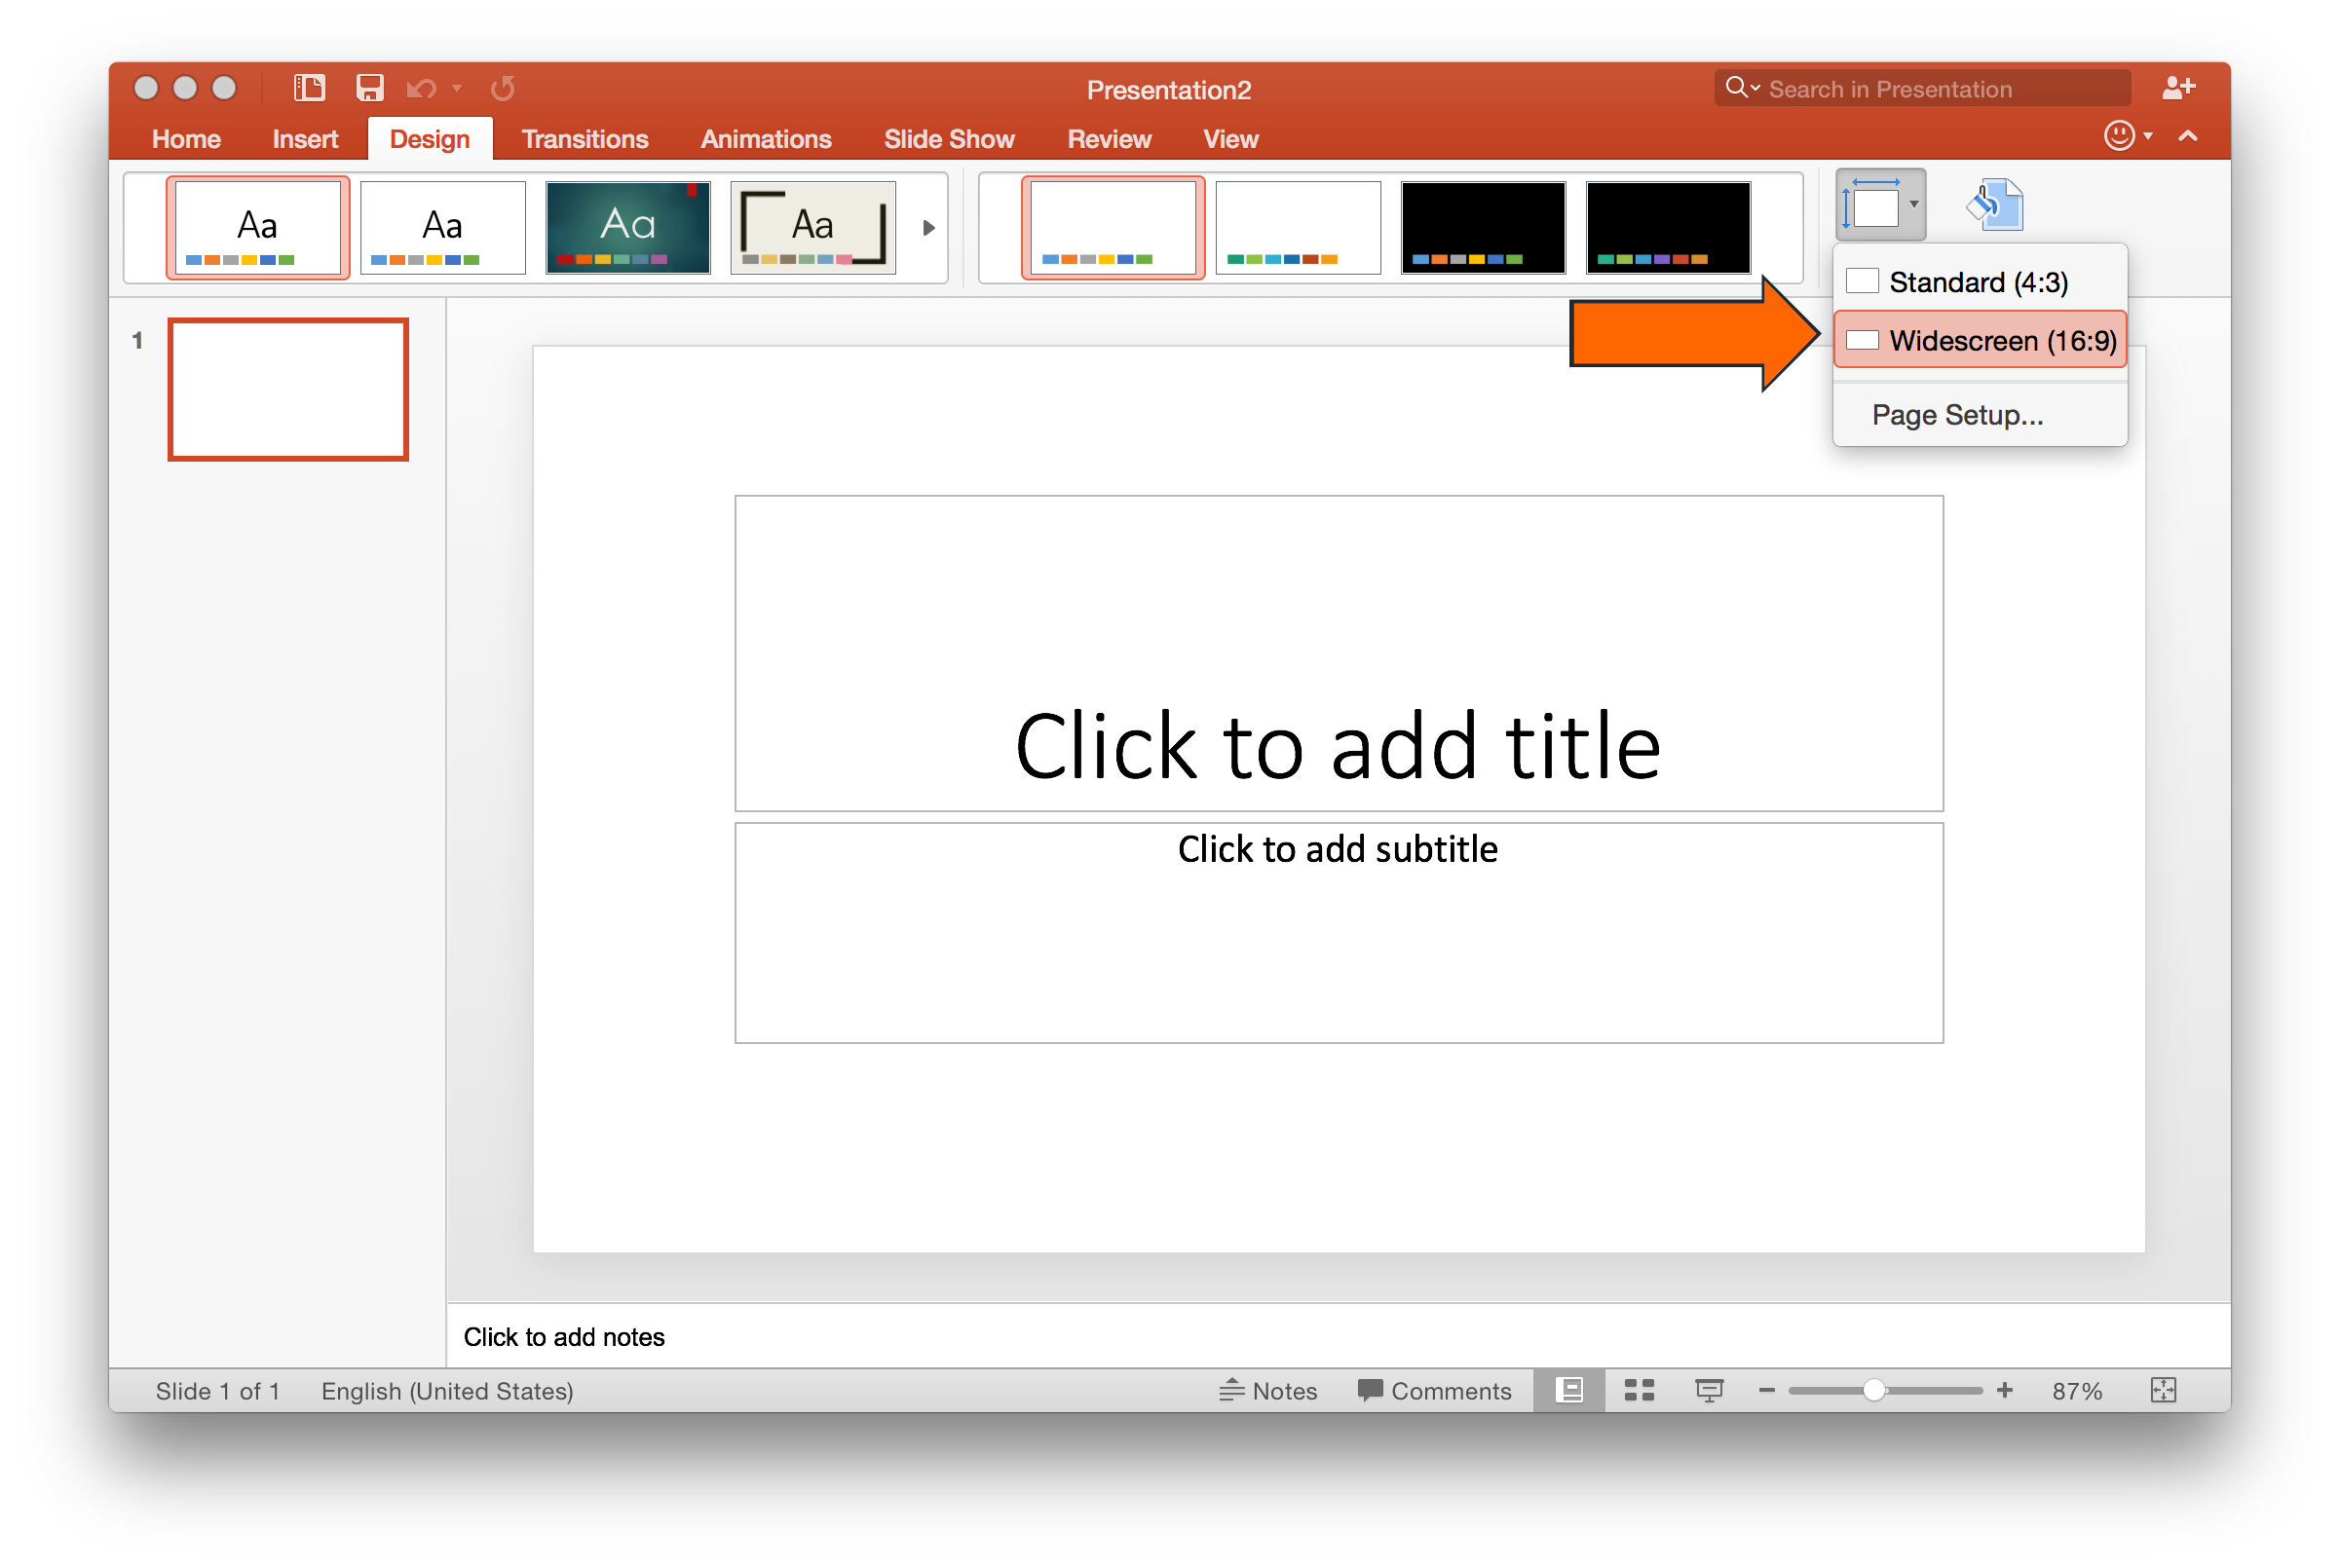Undo the last action
The height and width of the screenshot is (1568, 2340).
[x=420, y=88]
